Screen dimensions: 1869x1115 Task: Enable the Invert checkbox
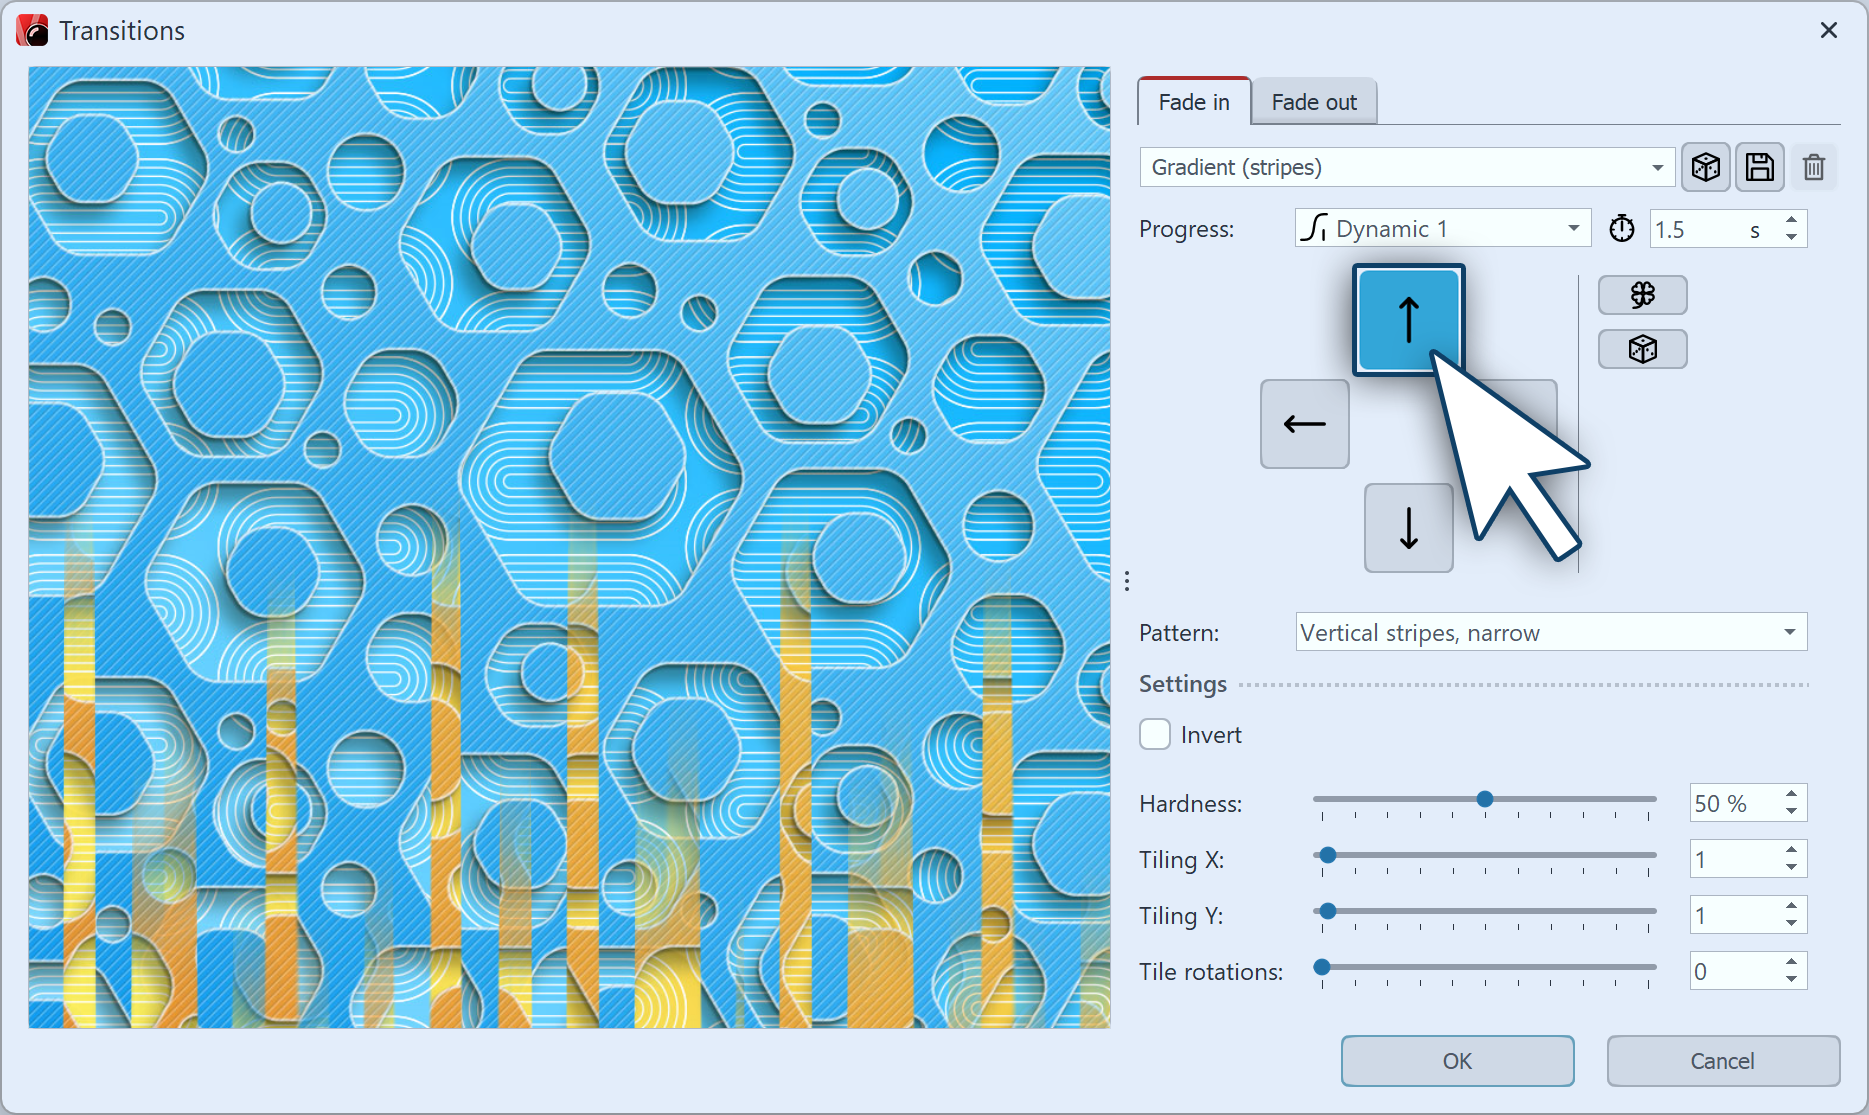1155,735
